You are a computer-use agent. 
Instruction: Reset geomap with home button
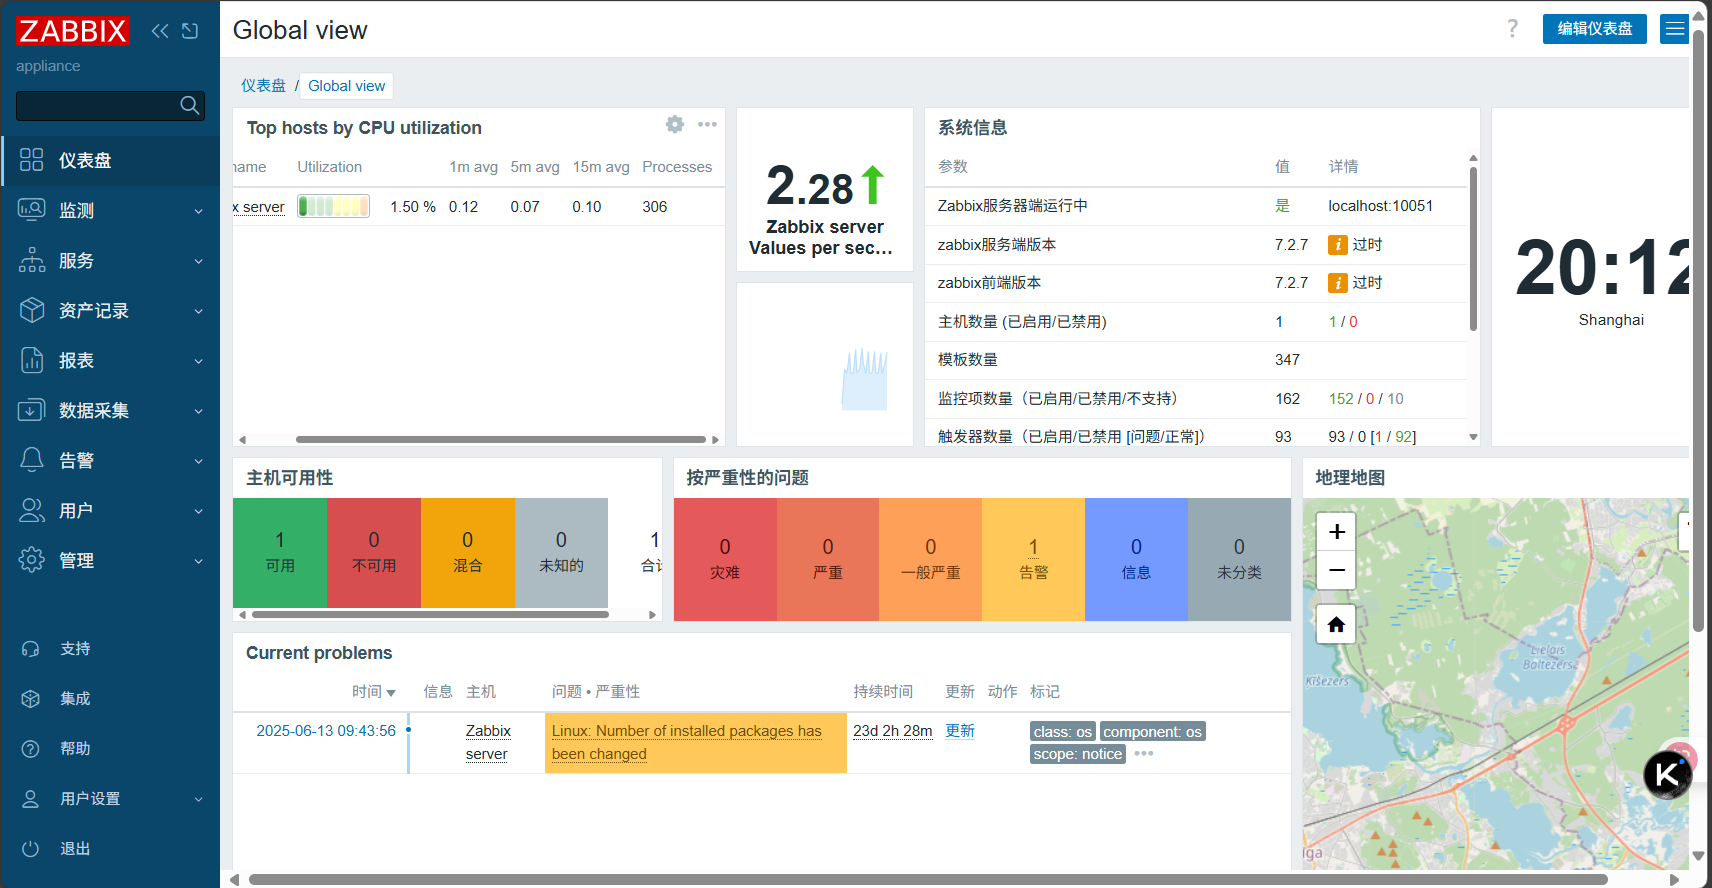(1336, 625)
